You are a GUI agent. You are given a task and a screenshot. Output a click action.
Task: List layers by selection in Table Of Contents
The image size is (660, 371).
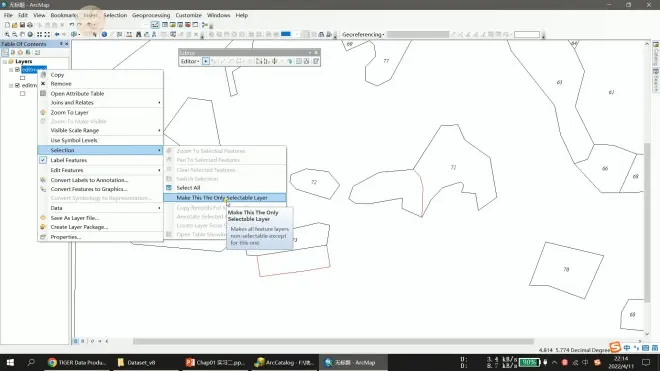(28, 53)
